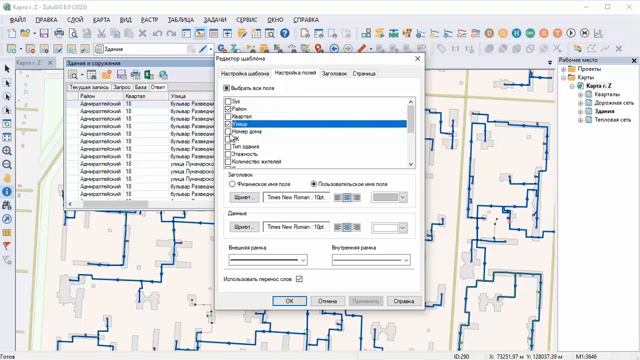This screenshot has width=640, height=360.
Task: Select the Zoom In magnifier tool
Action: 7,151
